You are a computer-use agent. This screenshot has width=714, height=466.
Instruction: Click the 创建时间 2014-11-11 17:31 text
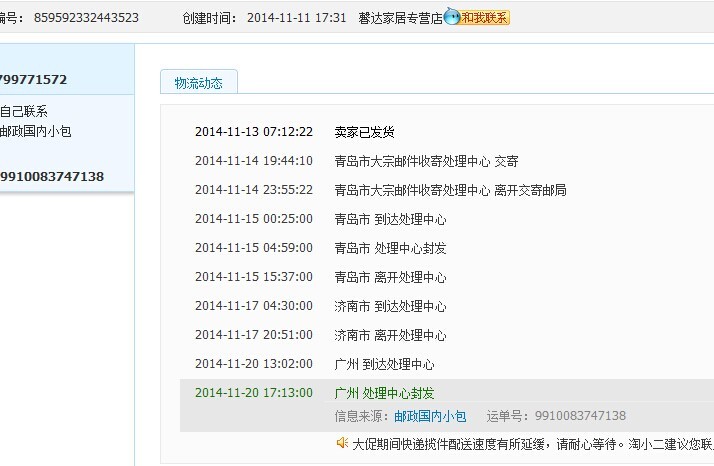pos(264,18)
